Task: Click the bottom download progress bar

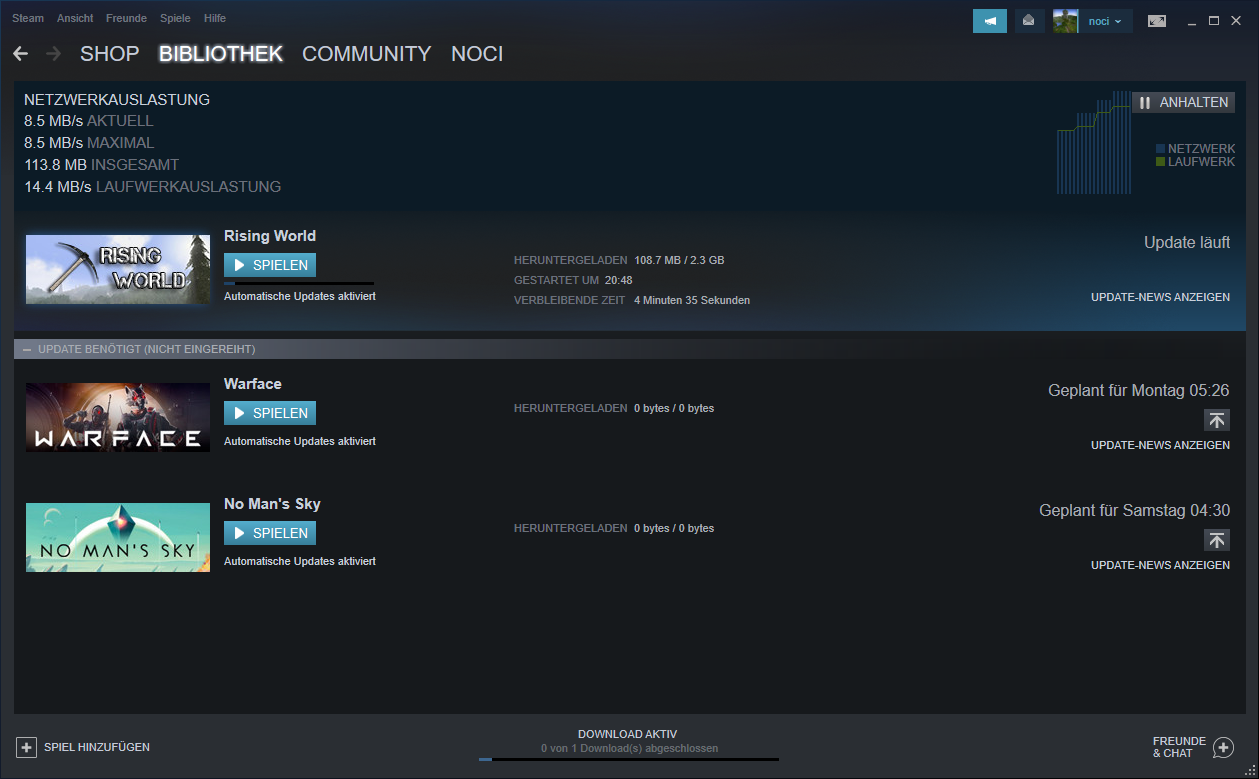Action: pos(628,759)
